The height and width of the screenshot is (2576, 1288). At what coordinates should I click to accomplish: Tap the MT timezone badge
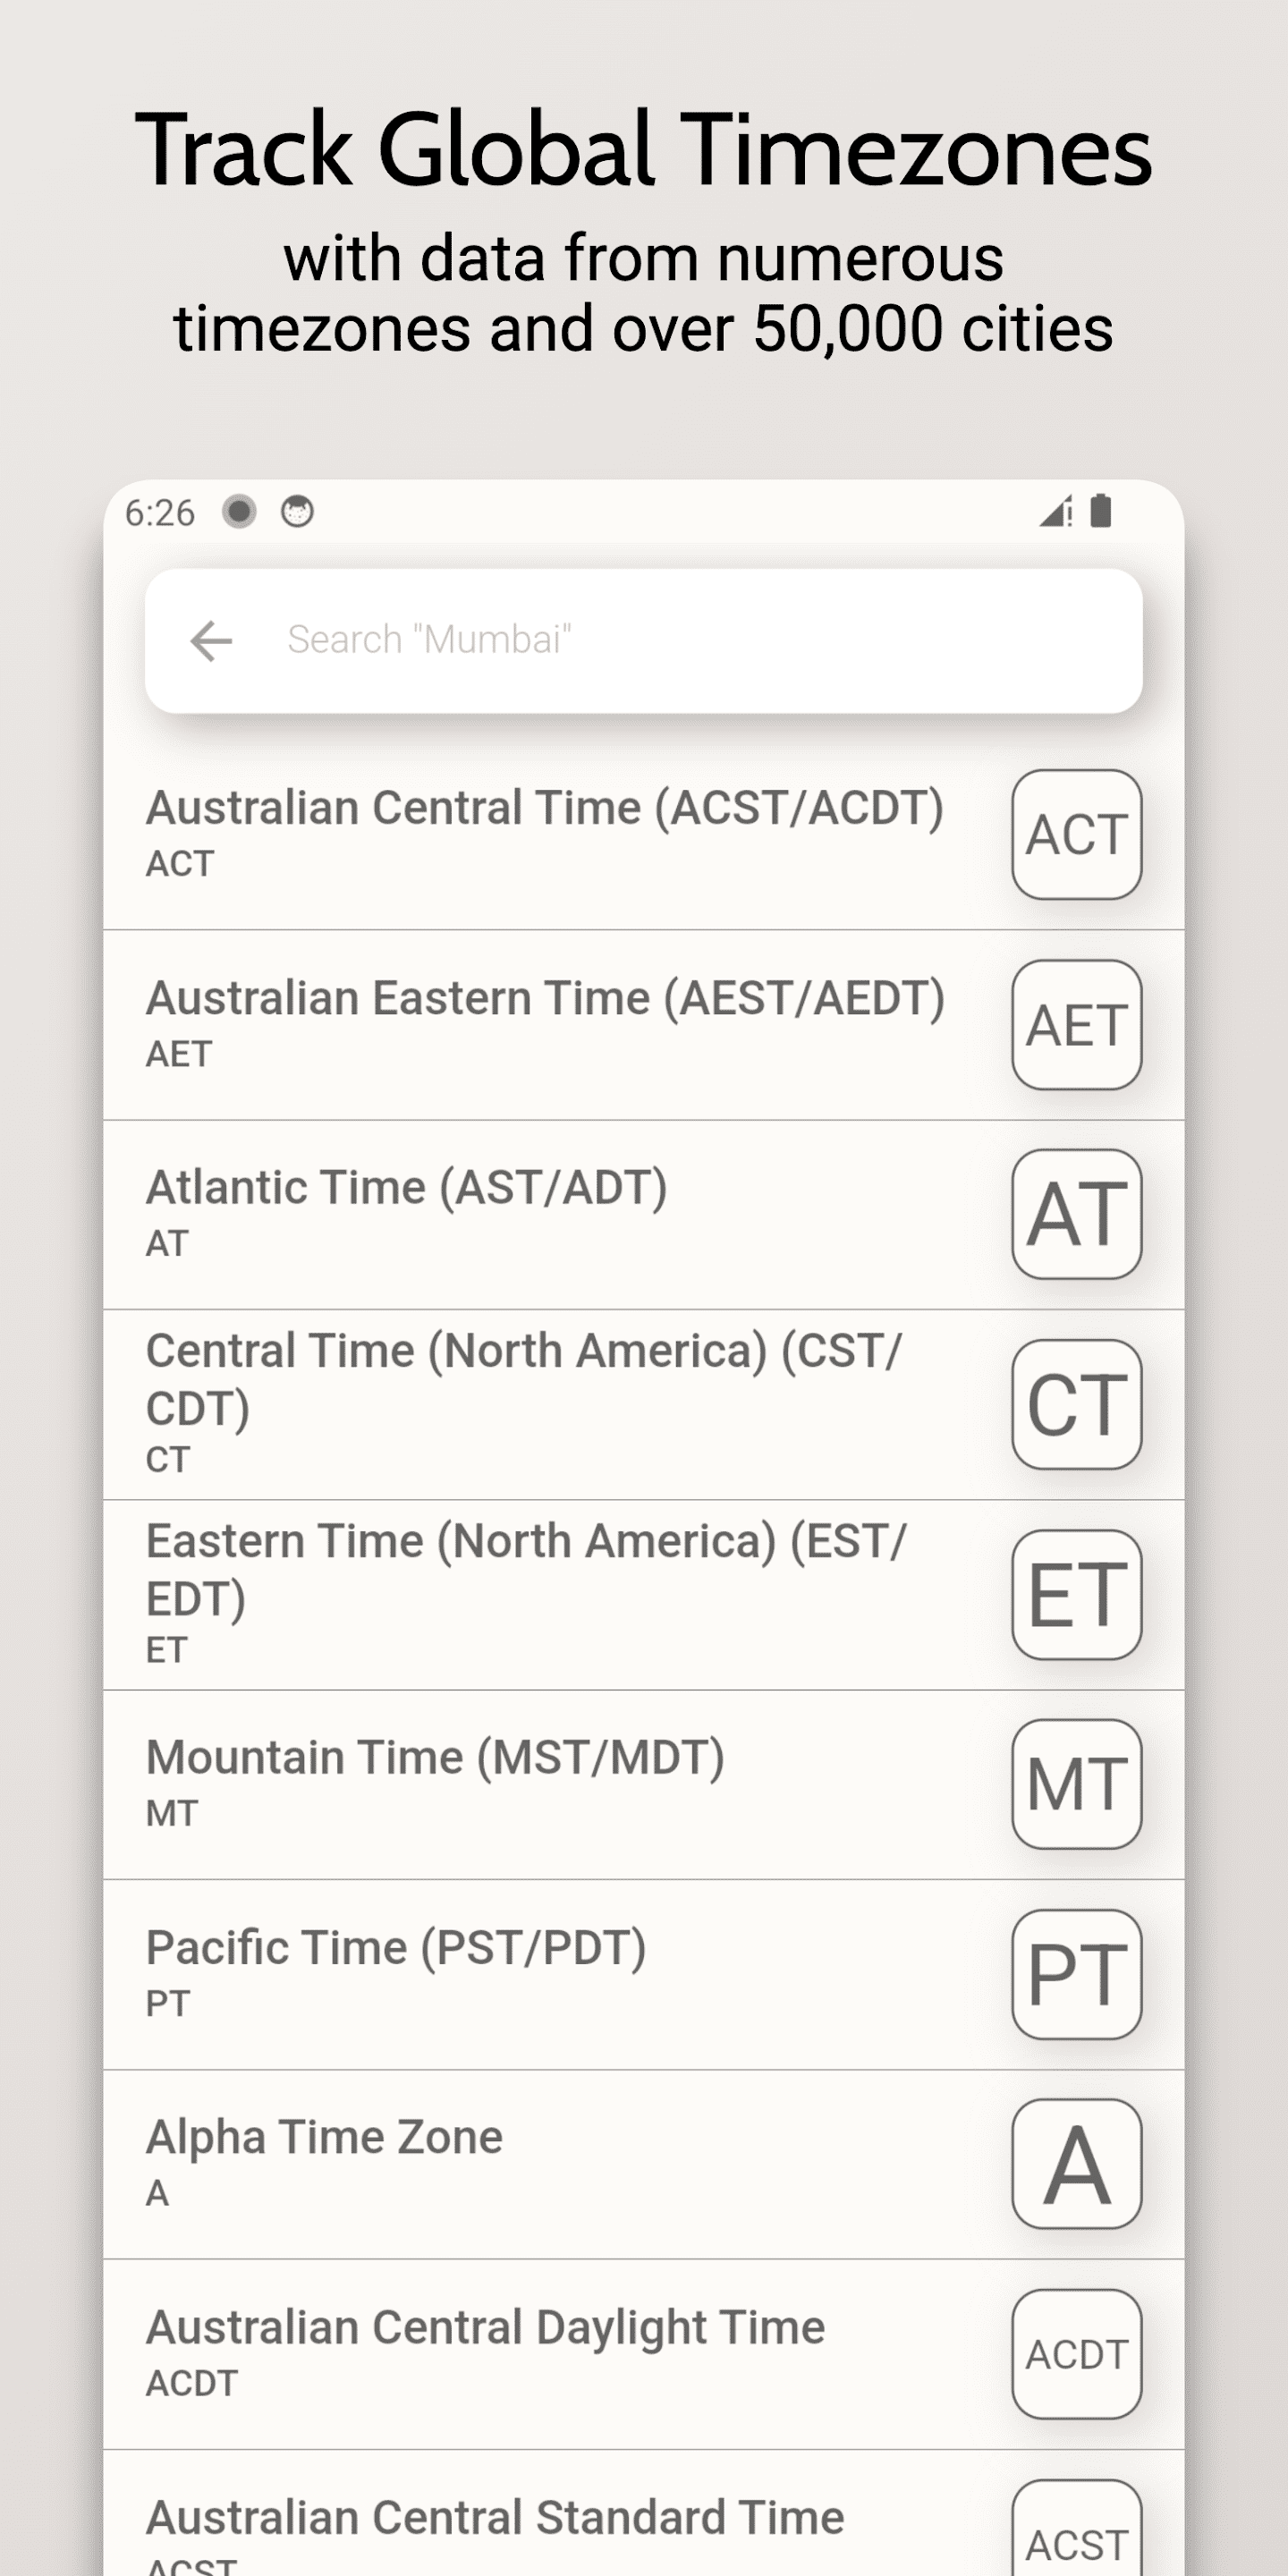point(1076,1784)
